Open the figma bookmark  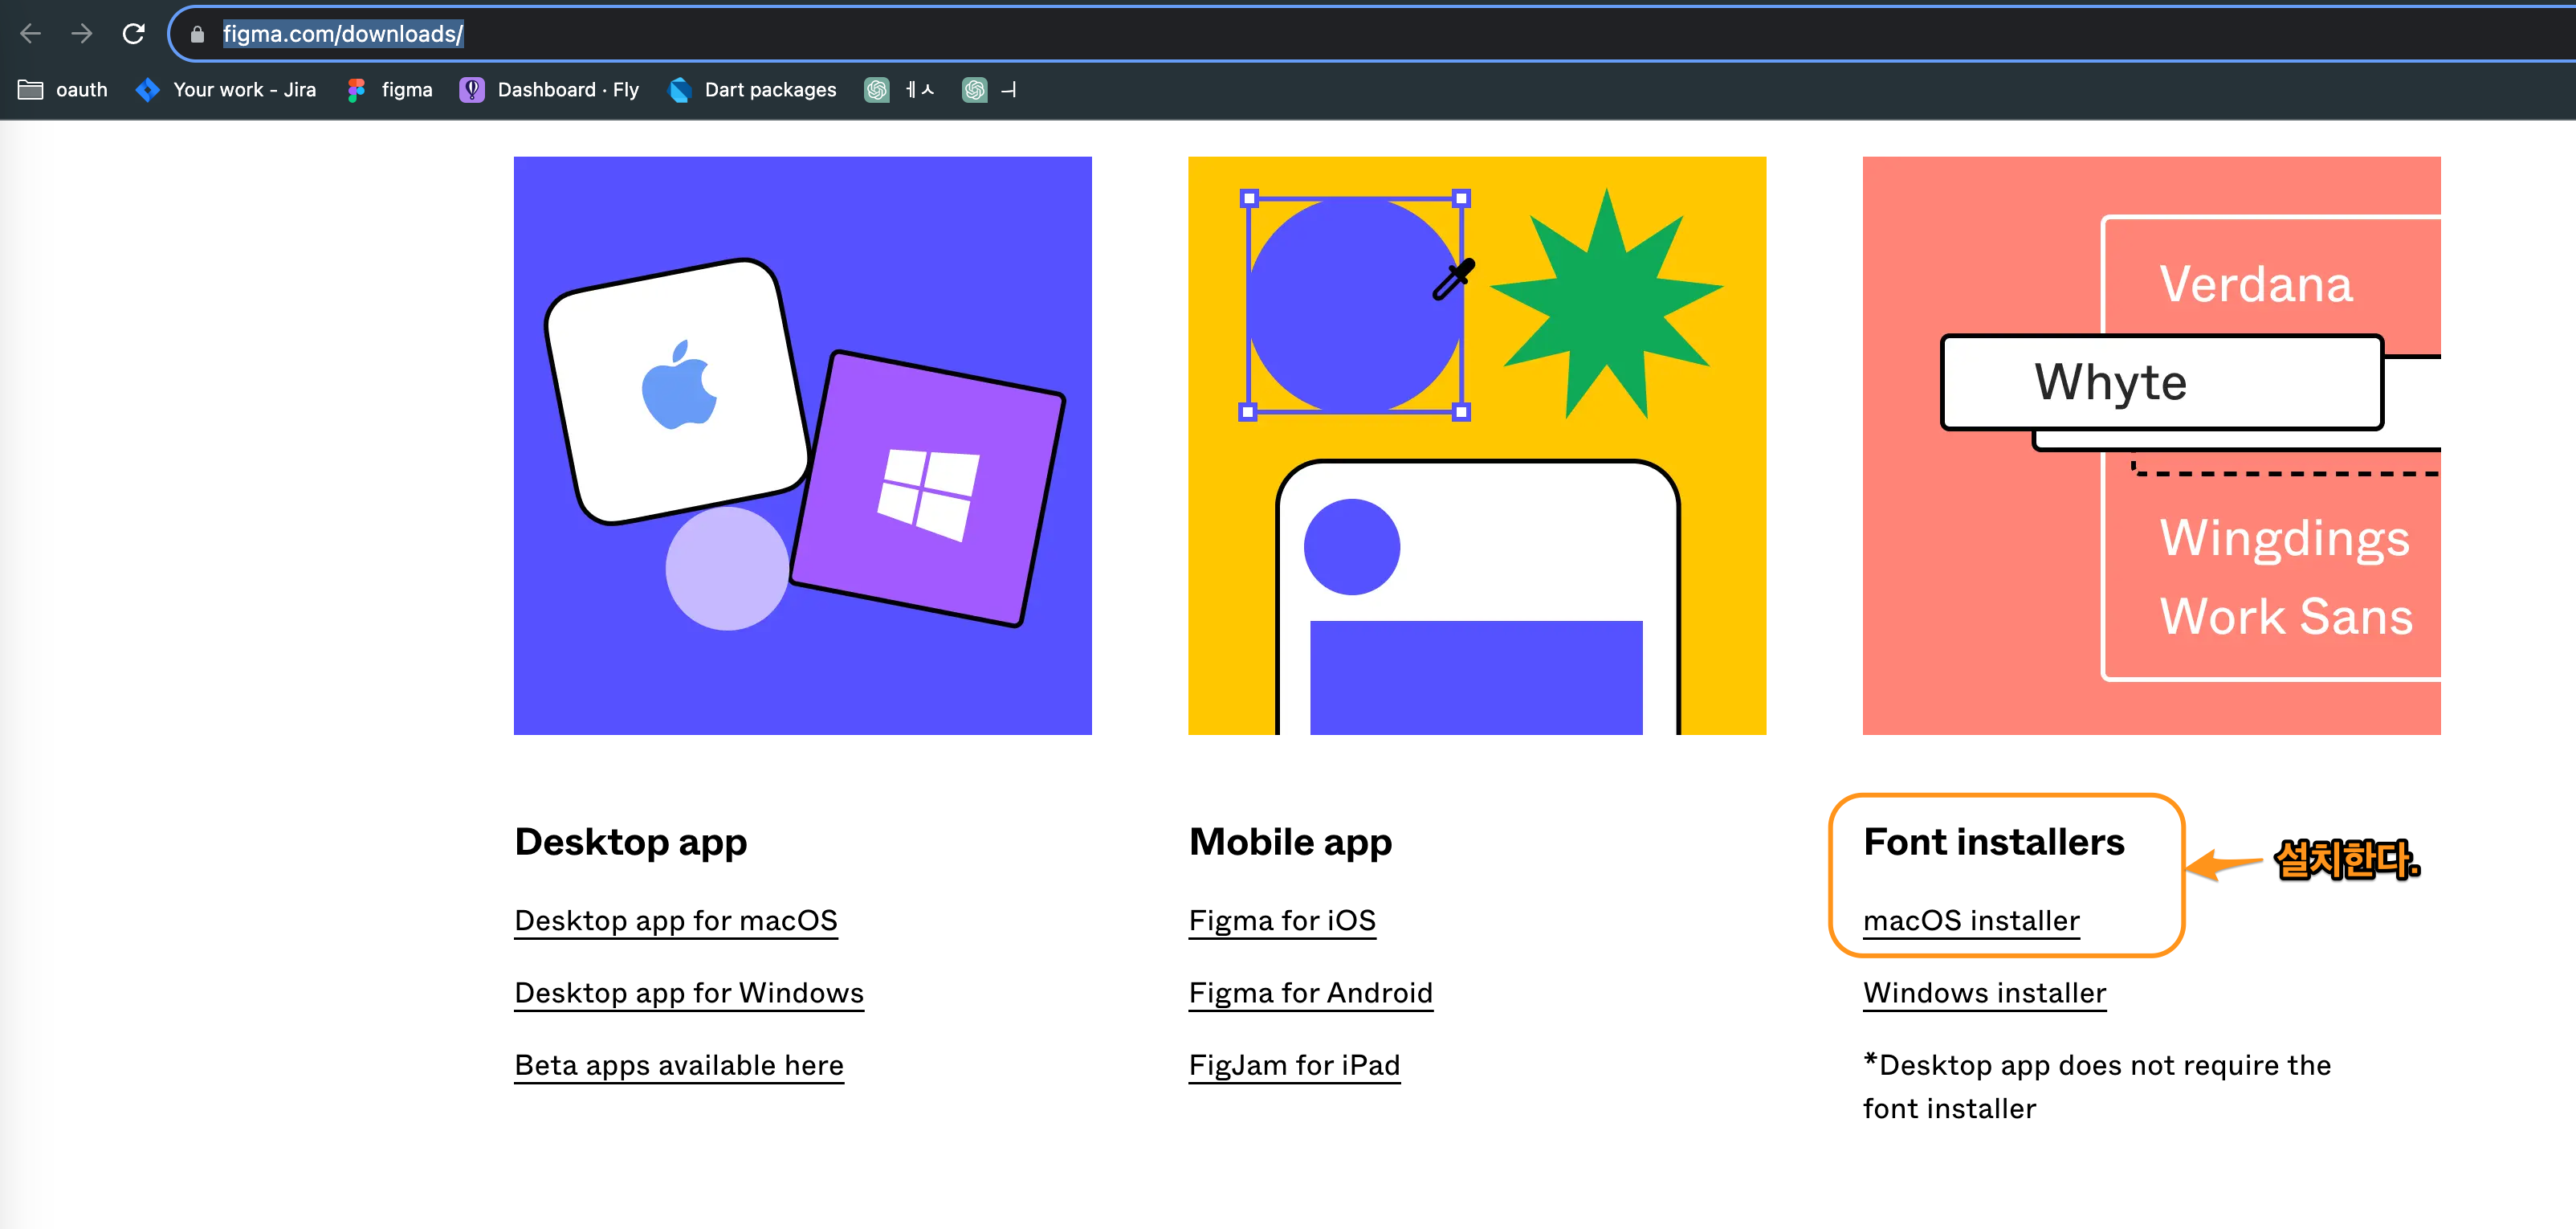(390, 90)
